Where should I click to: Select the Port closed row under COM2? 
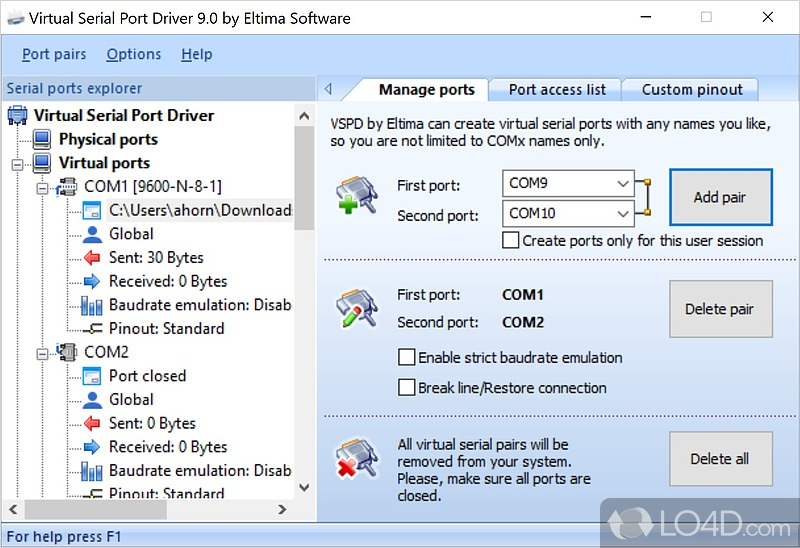(147, 376)
